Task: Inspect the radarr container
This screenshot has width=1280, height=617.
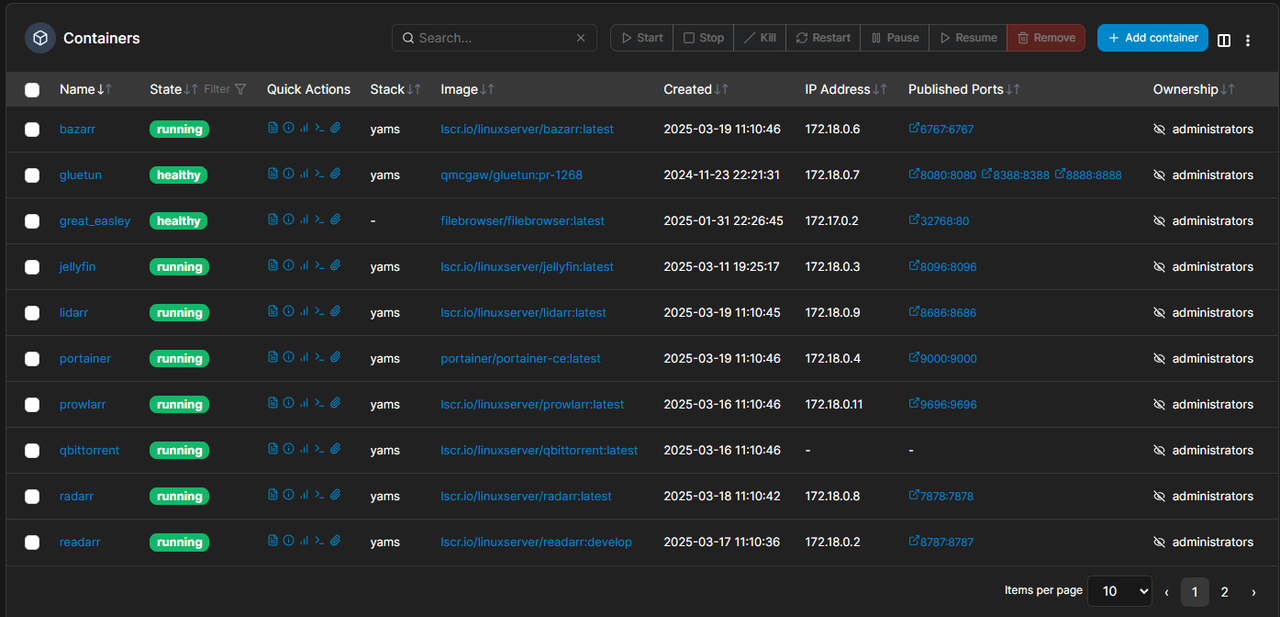Action: tap(288, 496)
